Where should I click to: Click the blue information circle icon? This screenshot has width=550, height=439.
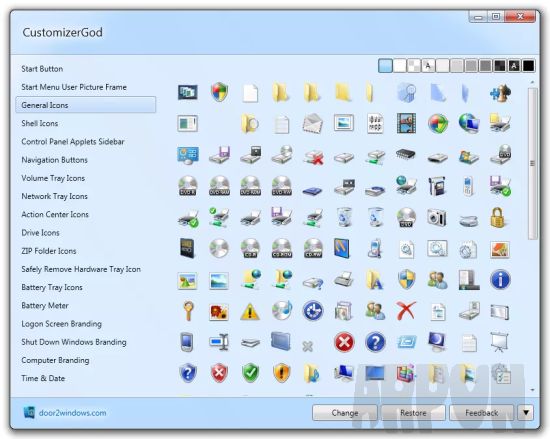pyautogui.click(x=500, y=280)
